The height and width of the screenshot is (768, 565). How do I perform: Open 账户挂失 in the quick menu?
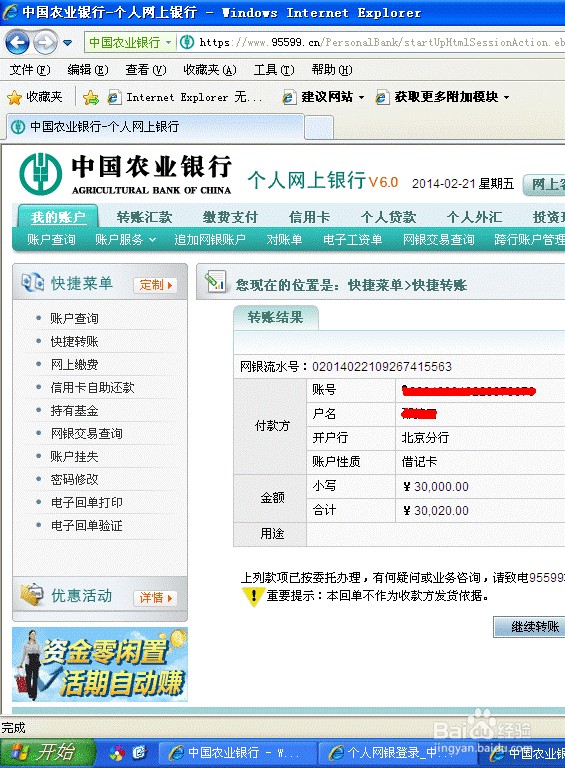74,456
